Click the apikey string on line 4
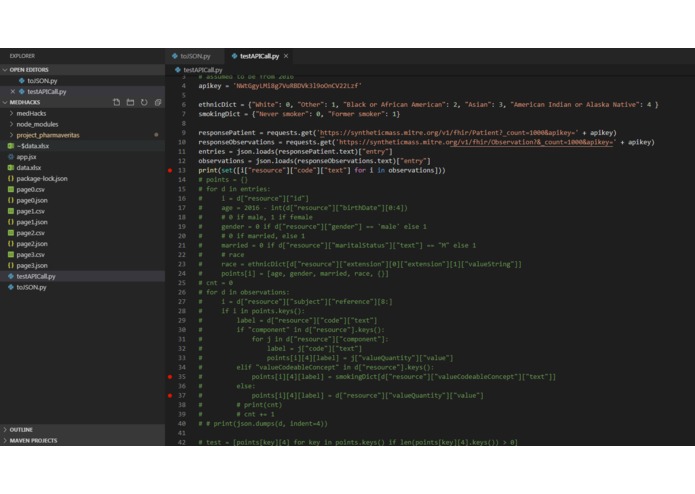Viewport: 695px width, 494px height. click(x=297, y=86)
